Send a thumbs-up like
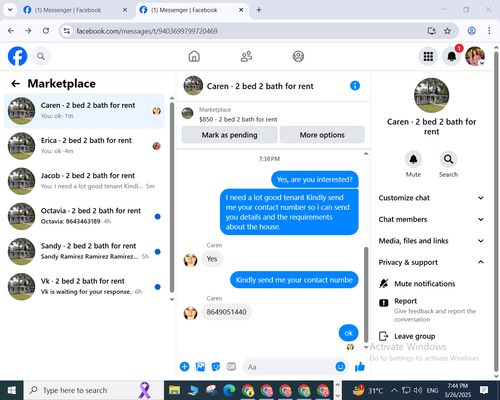Viewport: 500px width, 400px height. coord(360,367)
